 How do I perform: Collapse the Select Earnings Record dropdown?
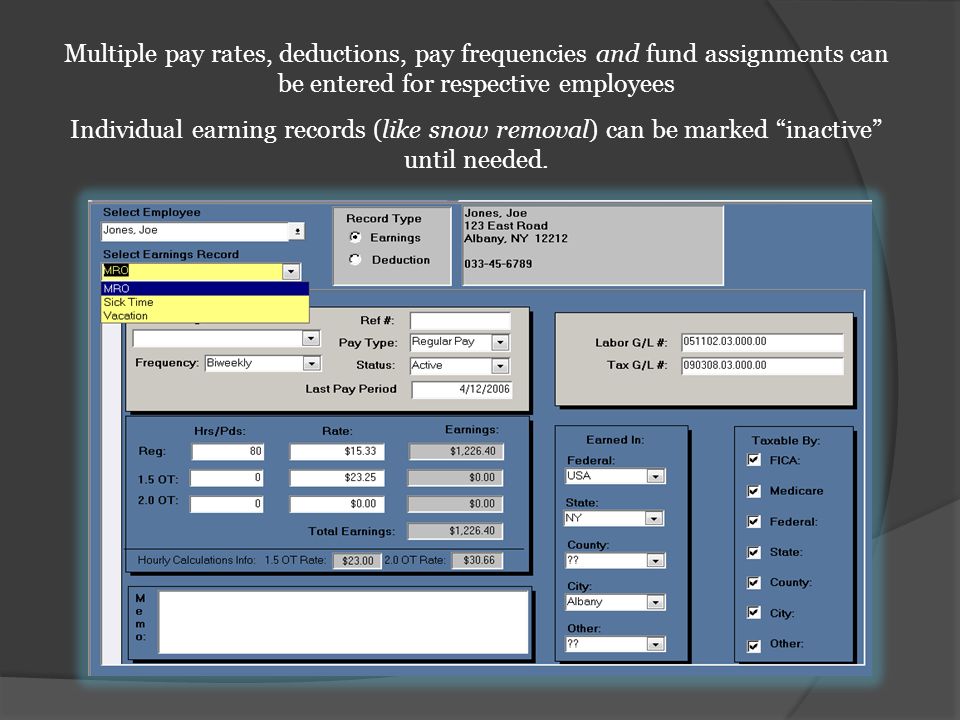click(x=291, y=271)
